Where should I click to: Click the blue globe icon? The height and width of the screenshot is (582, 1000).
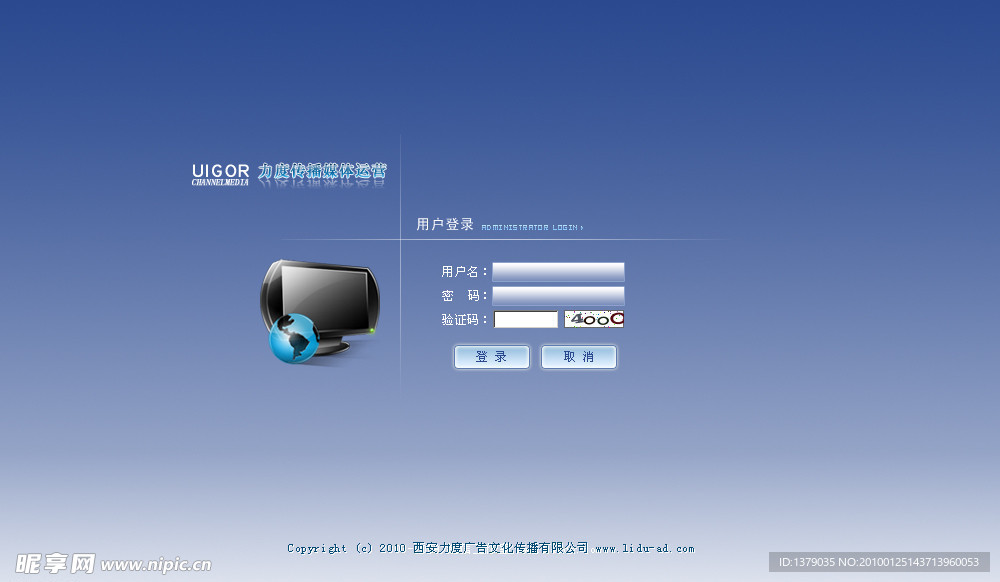pos(294,338)
